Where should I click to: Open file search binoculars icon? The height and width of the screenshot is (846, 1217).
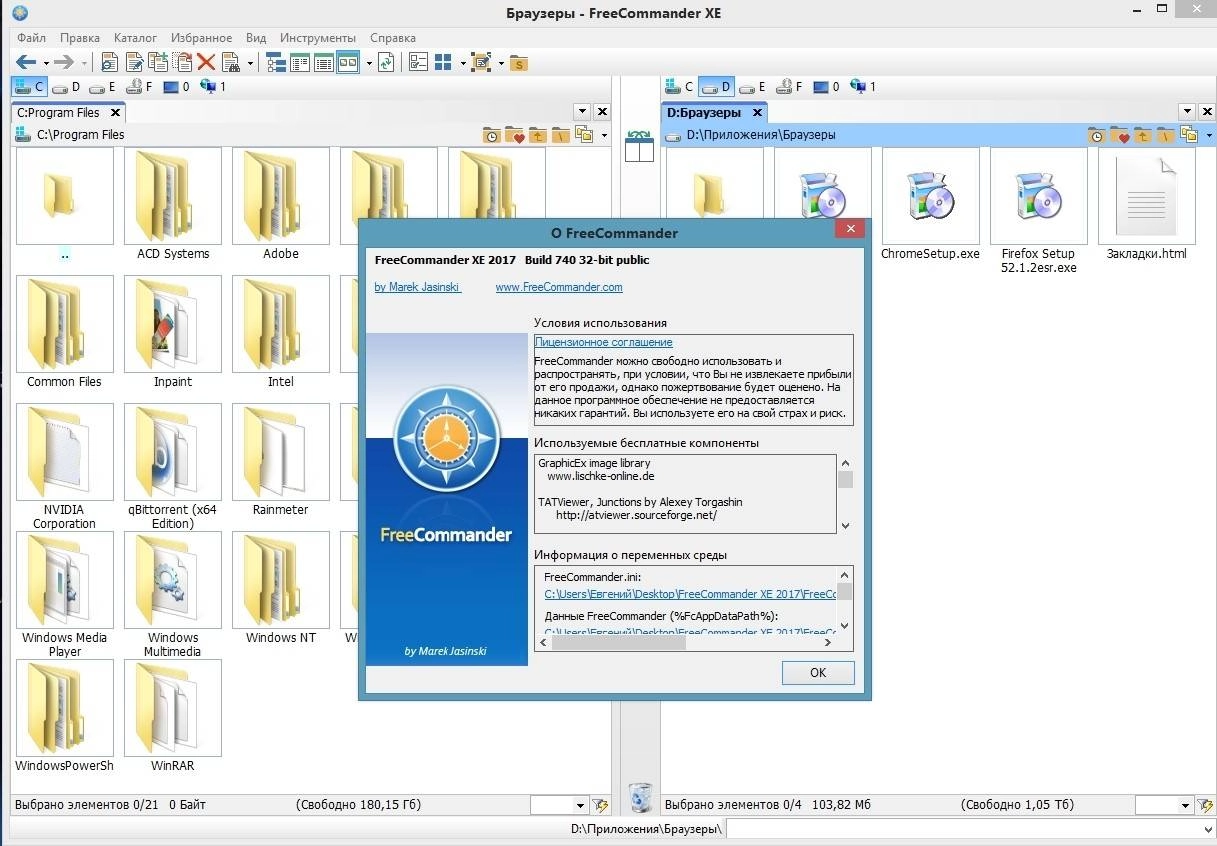[x=231, y=62]
